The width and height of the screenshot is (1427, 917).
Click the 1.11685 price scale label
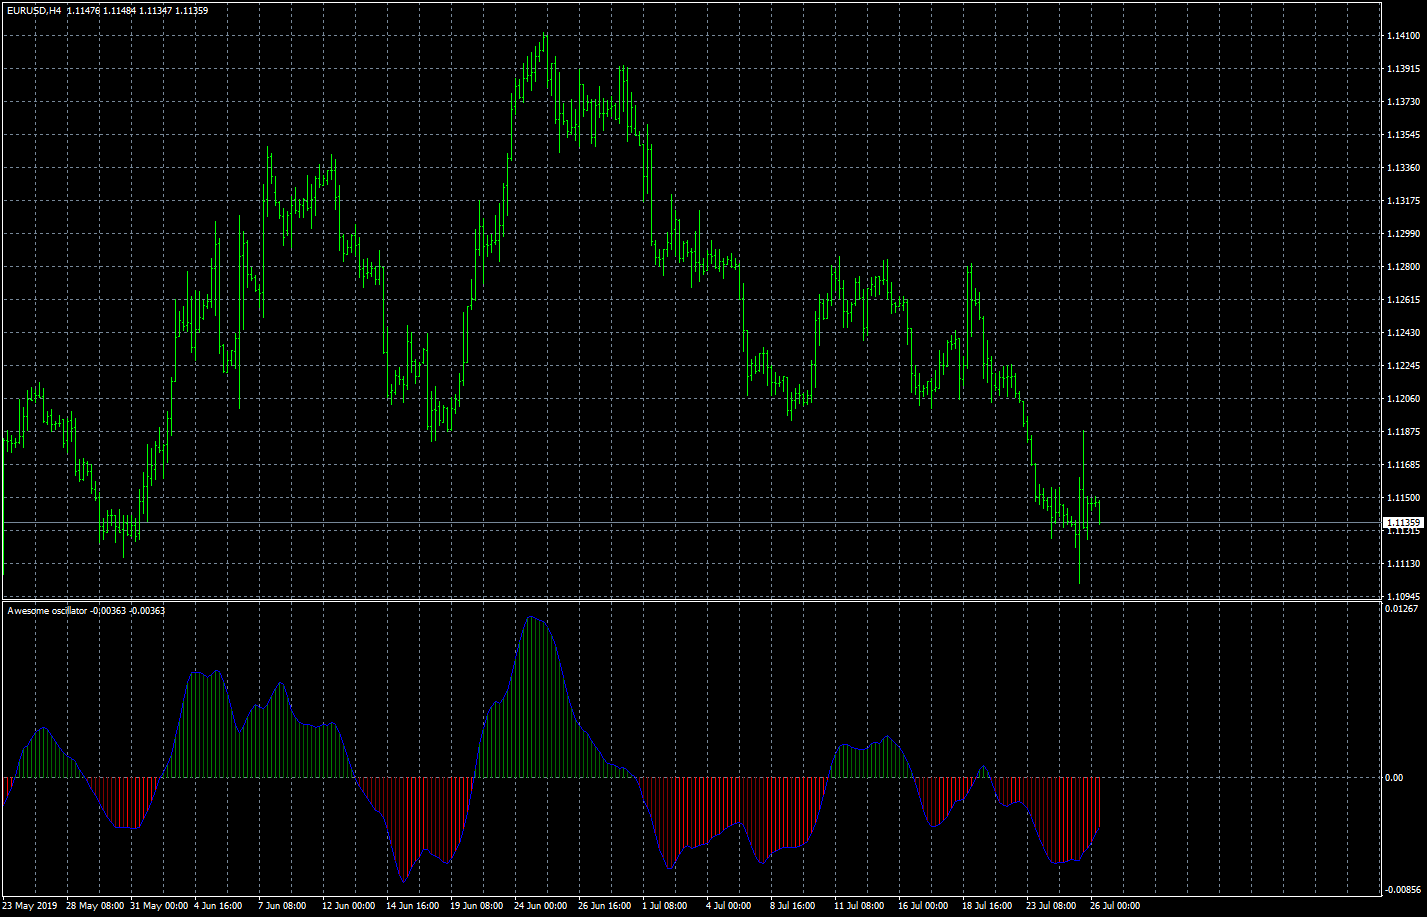click(x=1403, y=465)
